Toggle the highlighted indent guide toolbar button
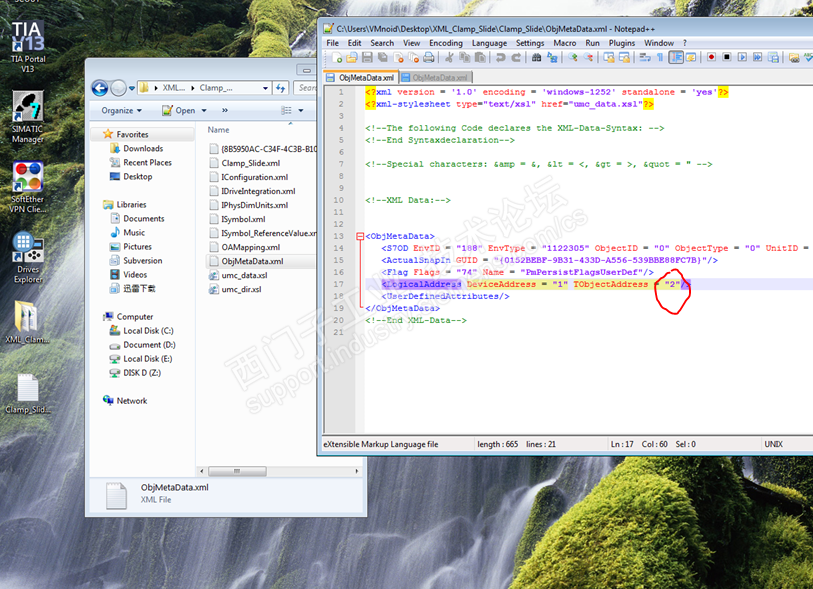This screenshot has width=813, height=589. point(677,58)
